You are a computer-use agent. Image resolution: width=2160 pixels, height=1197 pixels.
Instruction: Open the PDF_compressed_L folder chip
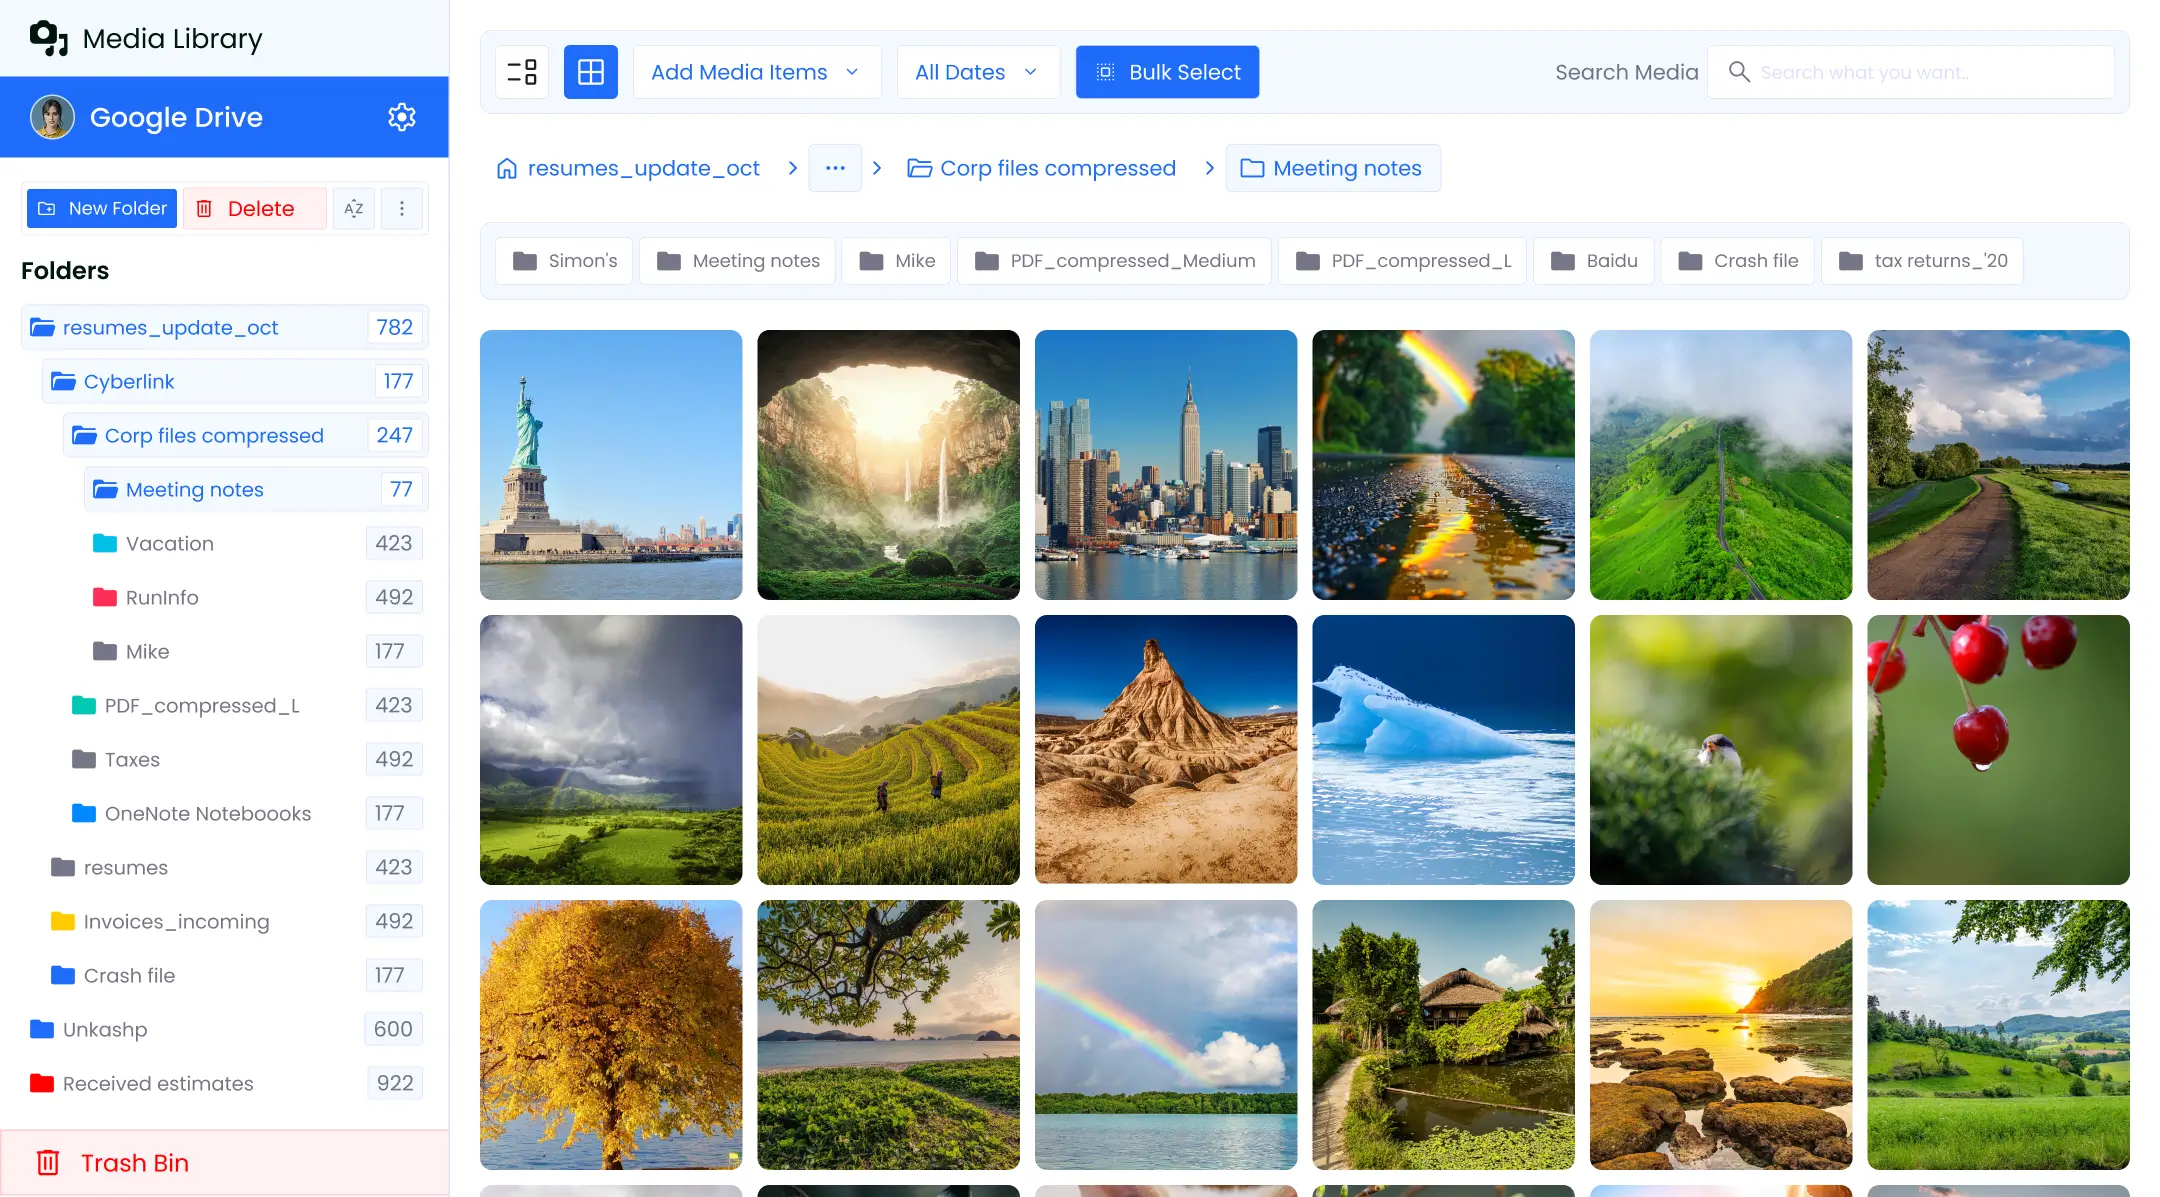pos(1403,261)
